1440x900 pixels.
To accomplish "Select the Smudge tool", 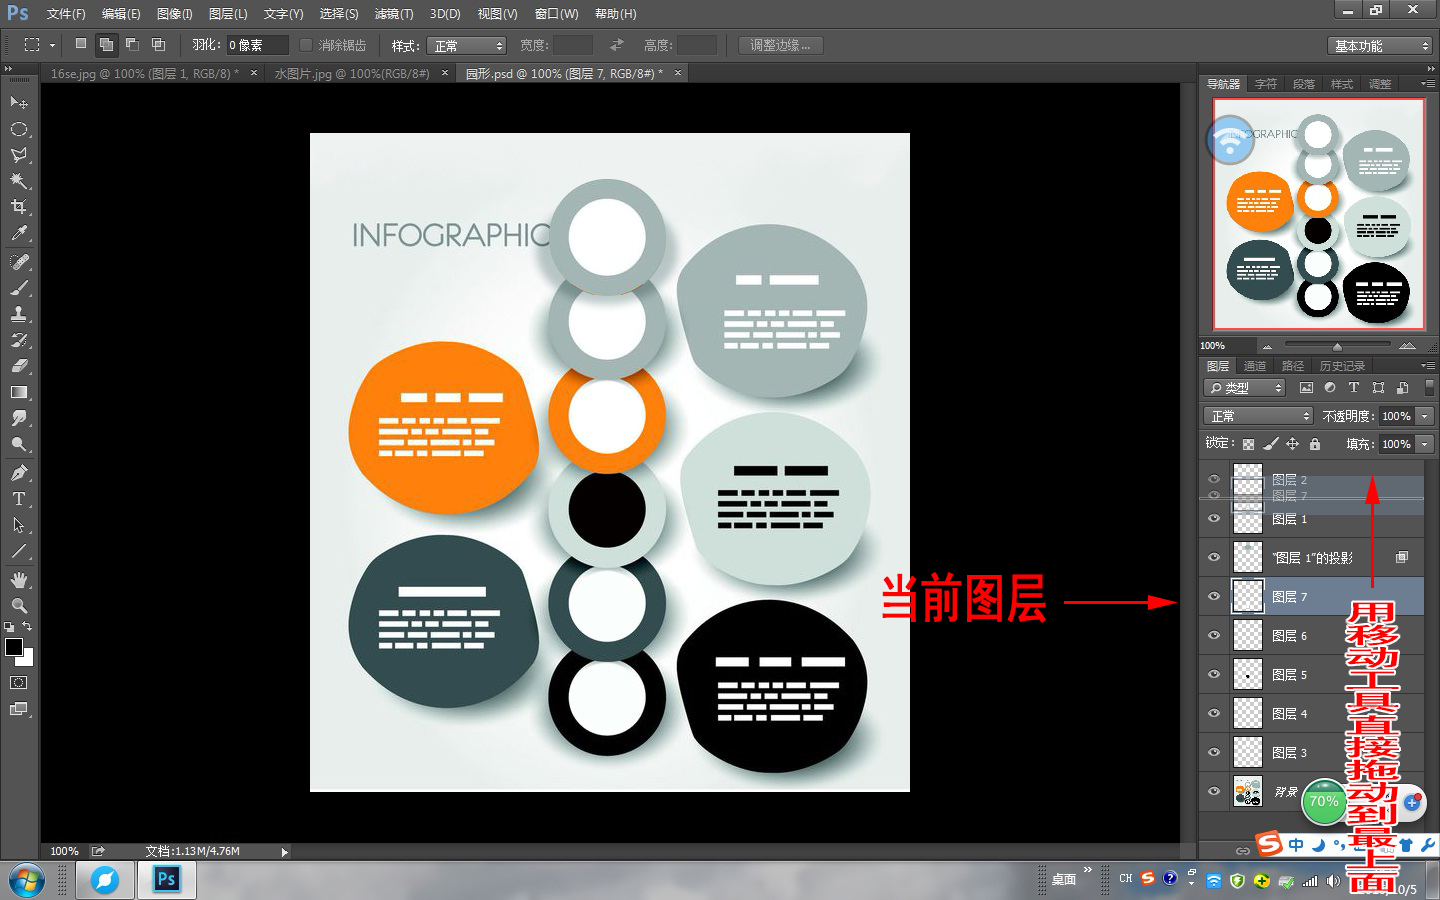I will pyautogui.click(x=18, y=418).
